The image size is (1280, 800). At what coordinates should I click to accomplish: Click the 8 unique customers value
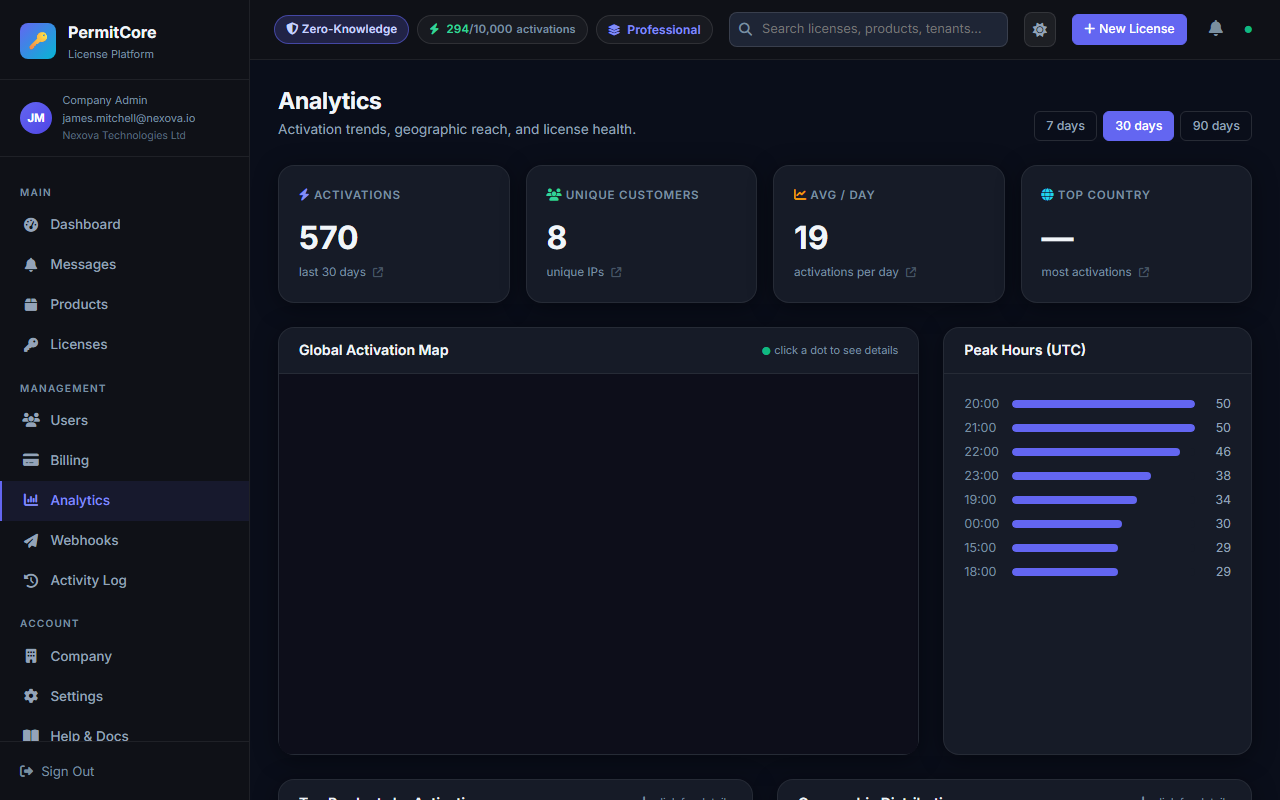coord(556,238)
